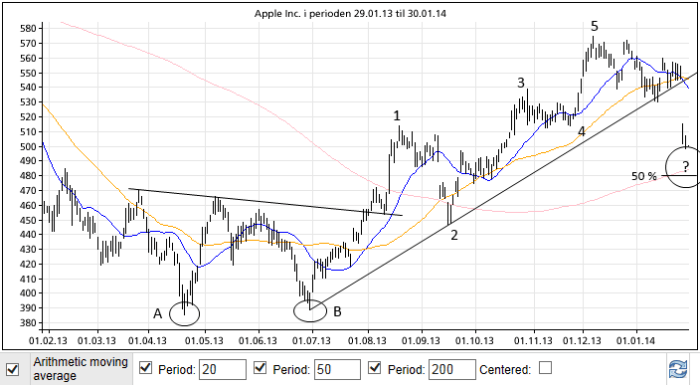700x385 pixels.
Task: Uncheck the Period 20 checkbox
Action: (146, 368)
